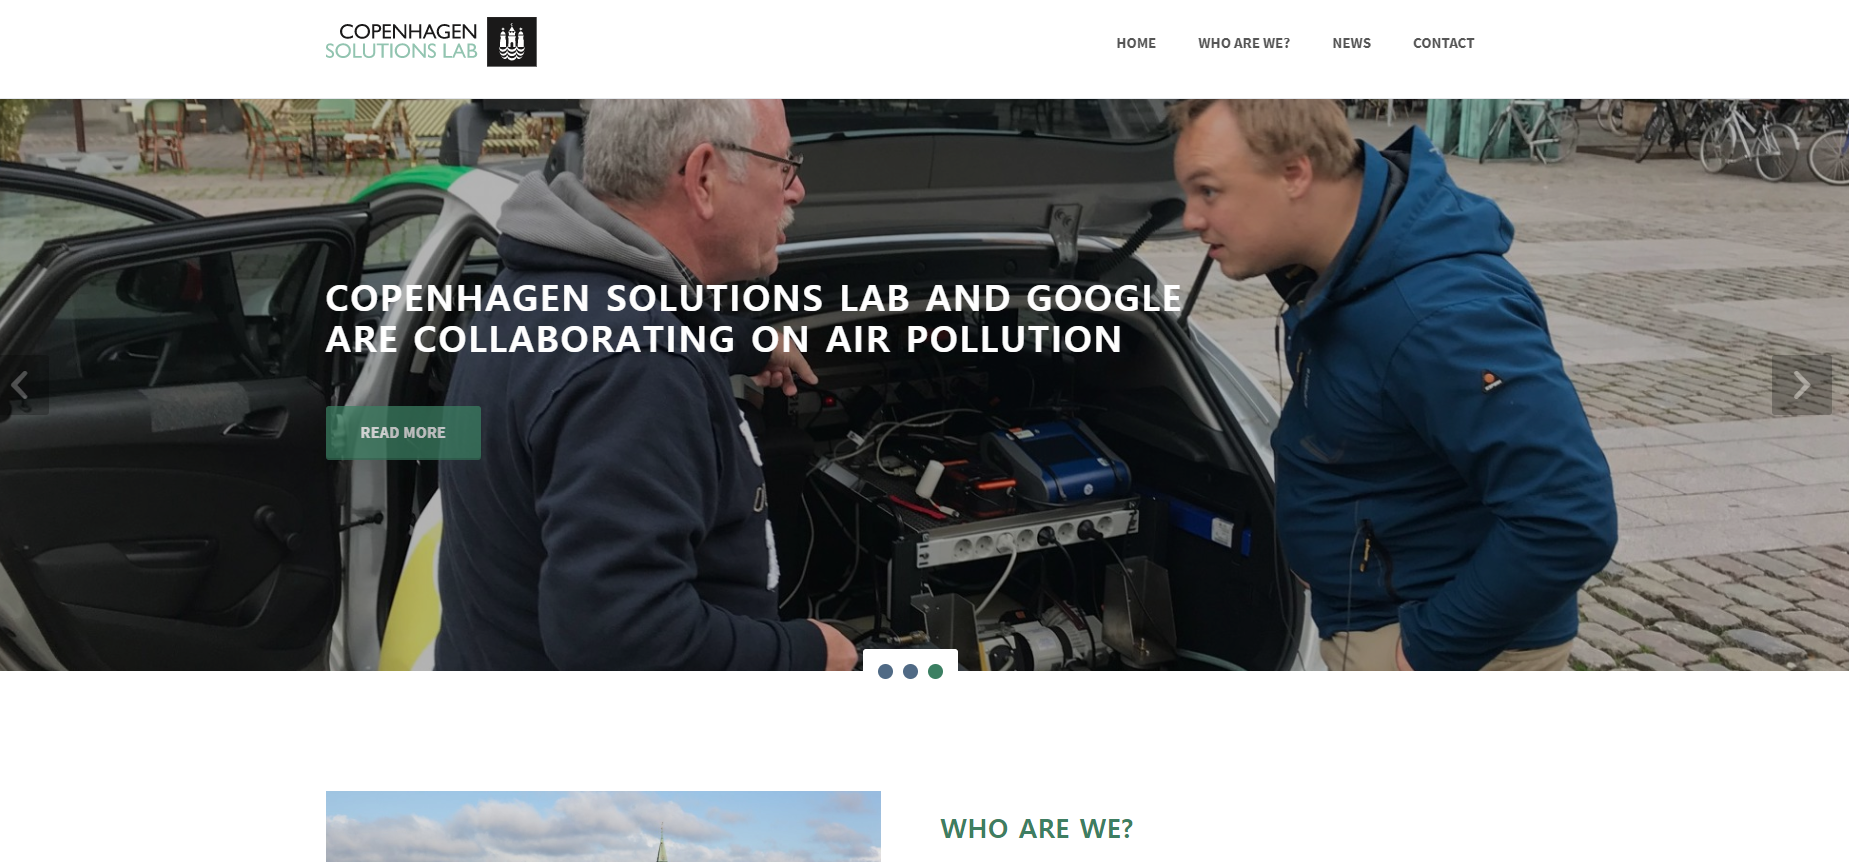Select the third green carousel dot
This screenshot has width=1849, height=862.
click(x=935, y=672)
